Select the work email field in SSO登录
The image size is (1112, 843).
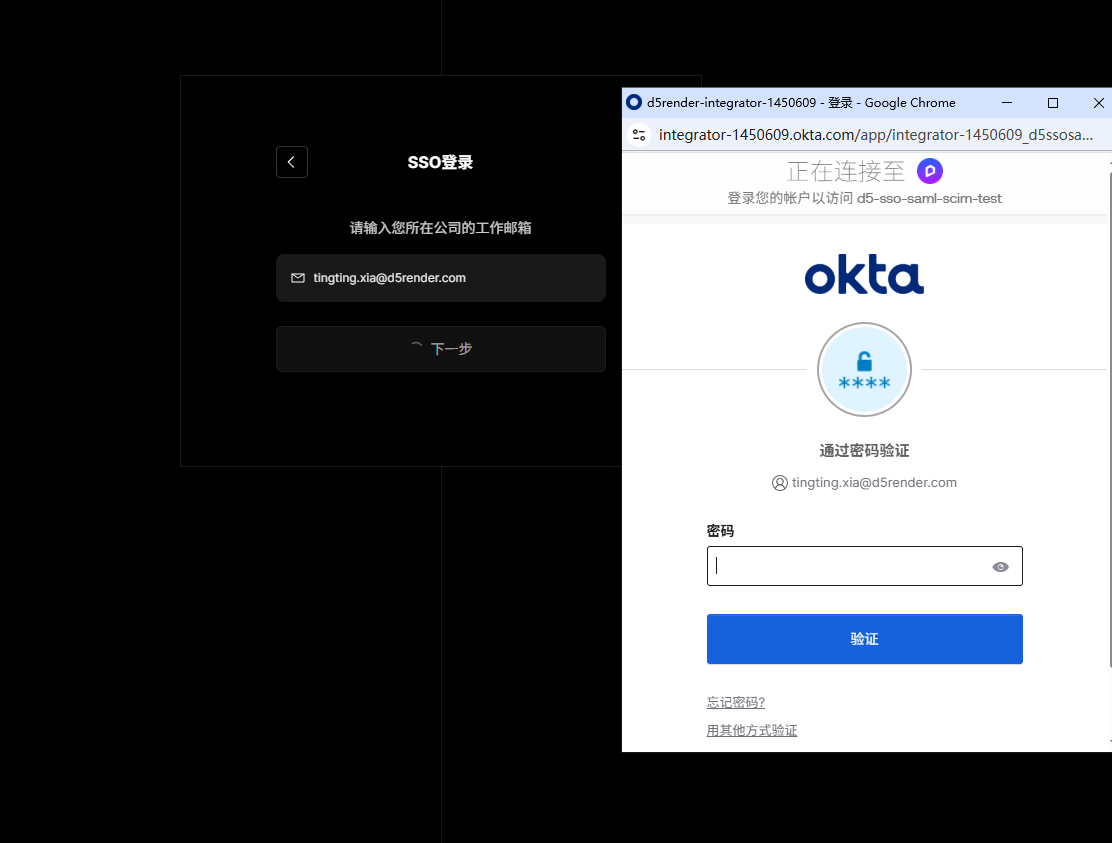(450, 278)
